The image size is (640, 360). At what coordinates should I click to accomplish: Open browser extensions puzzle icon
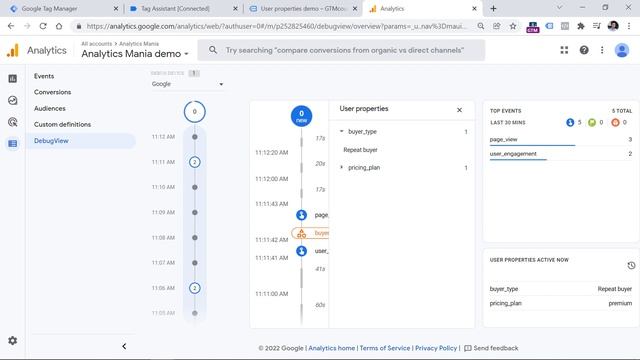[x=580, y=26]
